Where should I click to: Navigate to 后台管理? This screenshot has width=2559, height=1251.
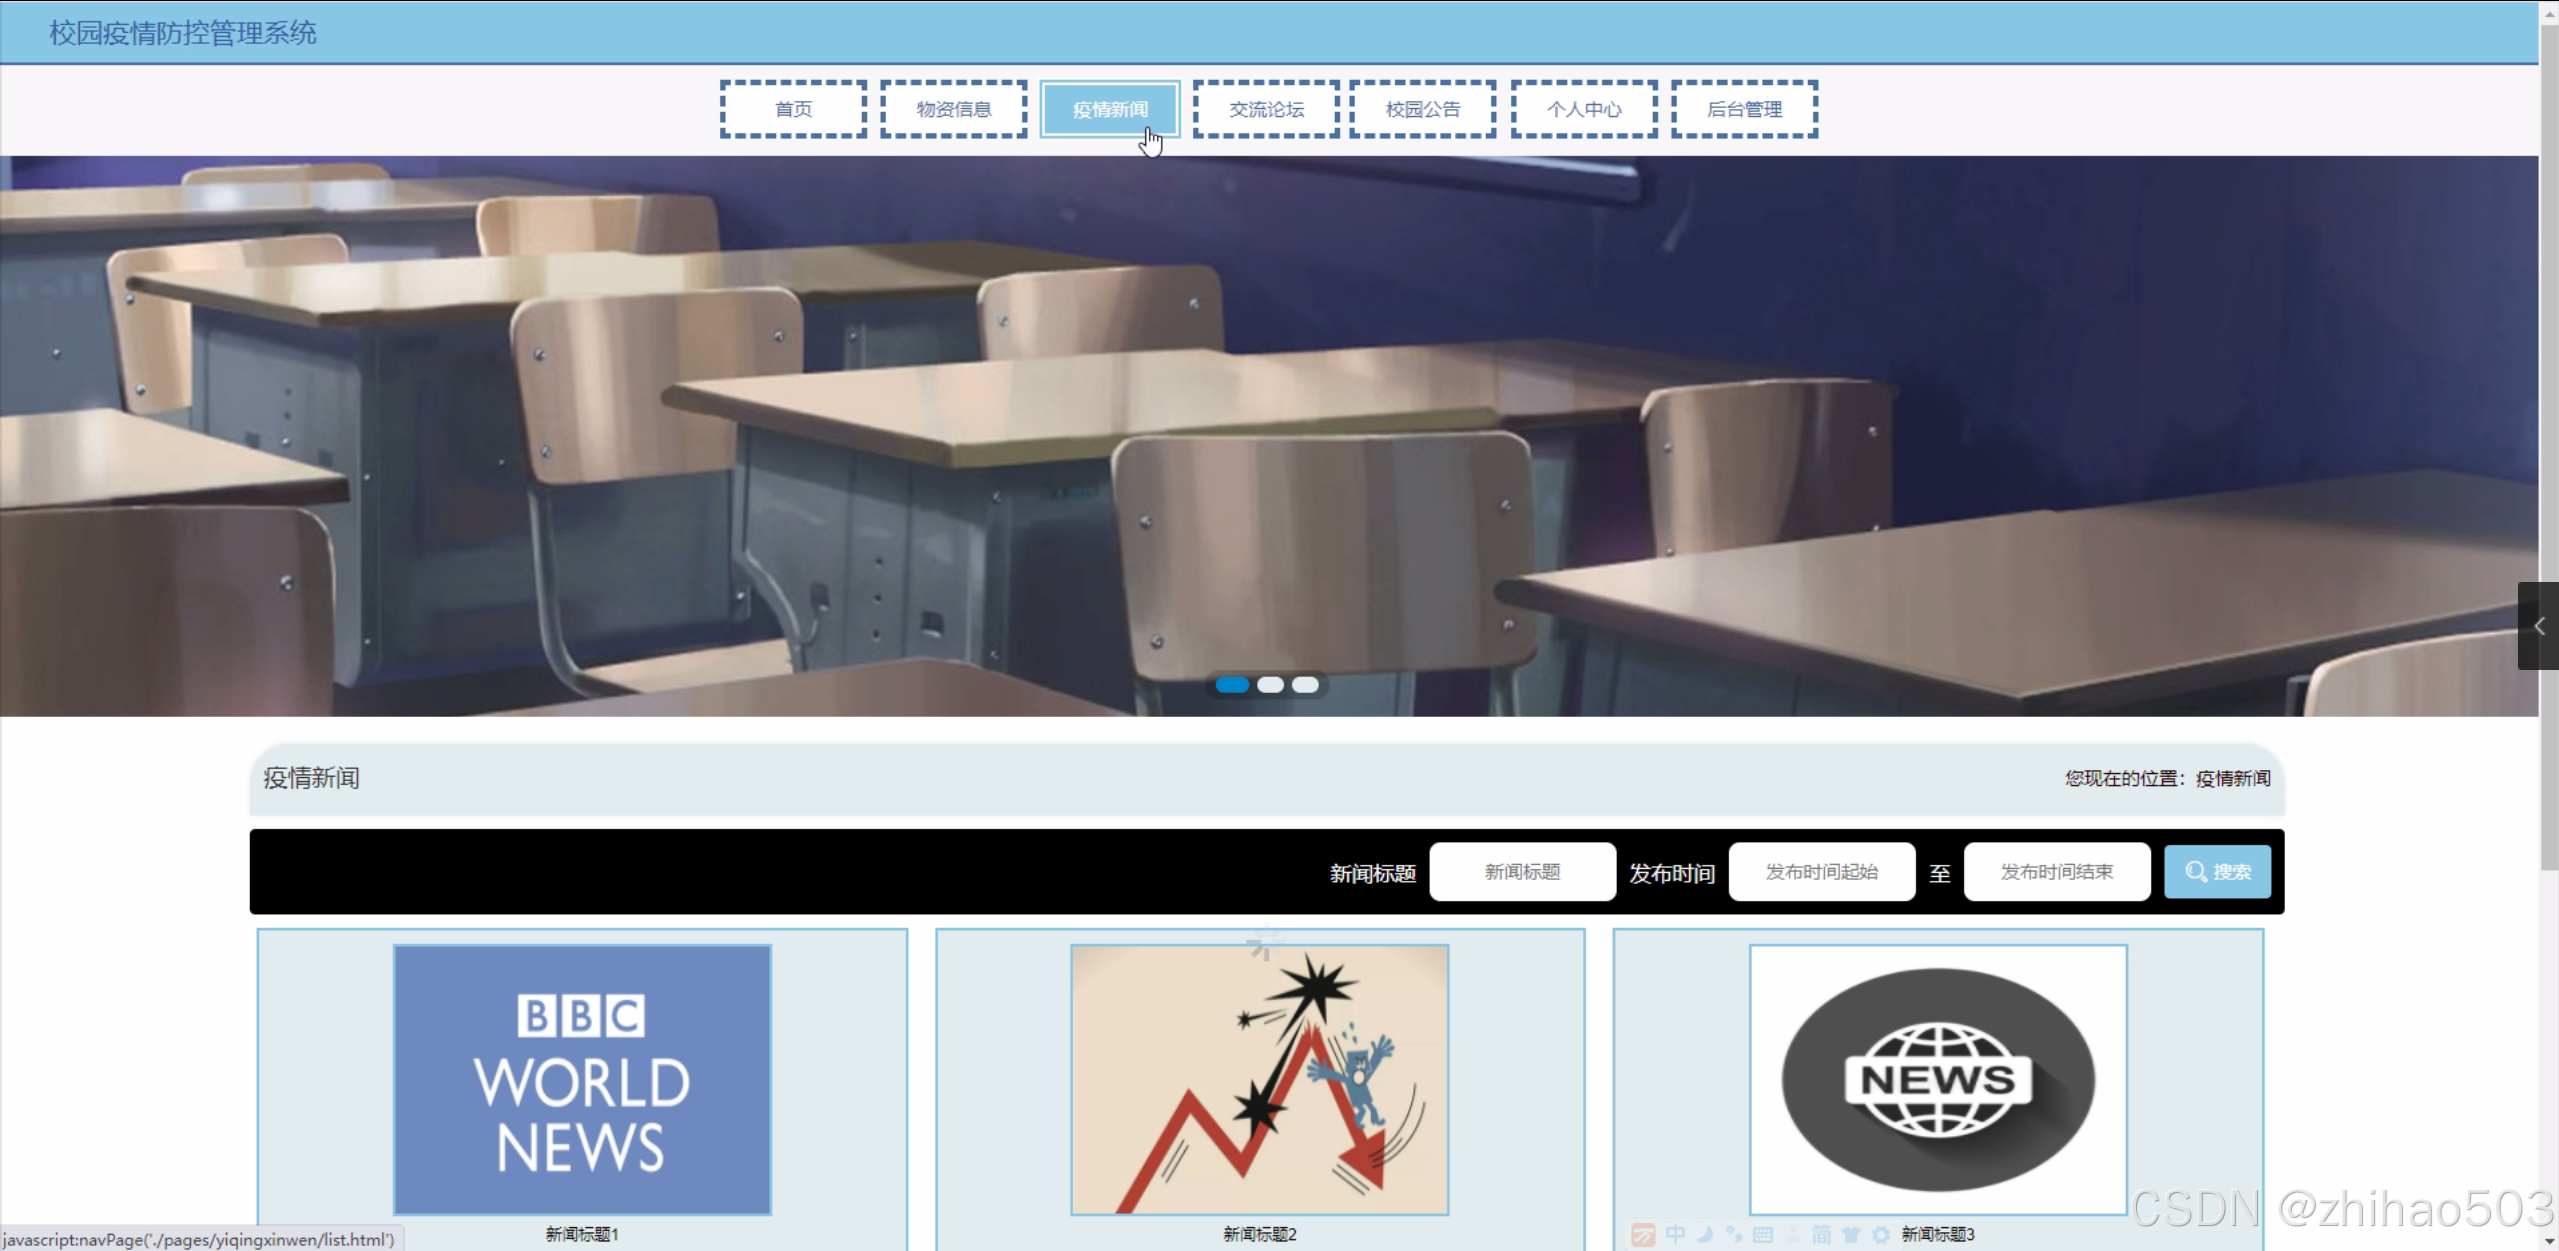(x=1744, y=109)
